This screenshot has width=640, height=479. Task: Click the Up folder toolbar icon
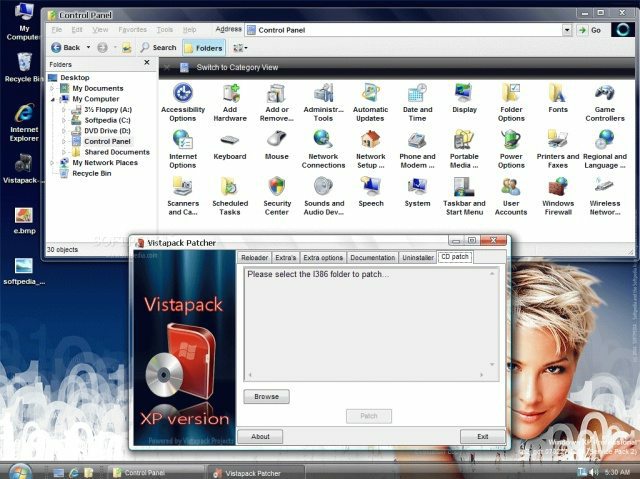click(x=127, y=48)
